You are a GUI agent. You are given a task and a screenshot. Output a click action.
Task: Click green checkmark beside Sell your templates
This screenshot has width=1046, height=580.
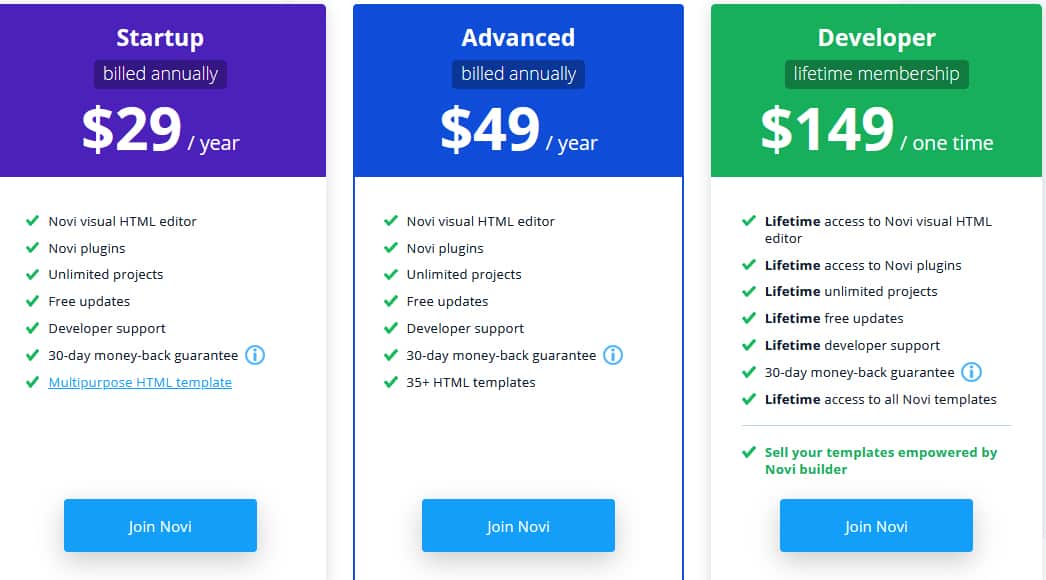[x=748, y=452]
